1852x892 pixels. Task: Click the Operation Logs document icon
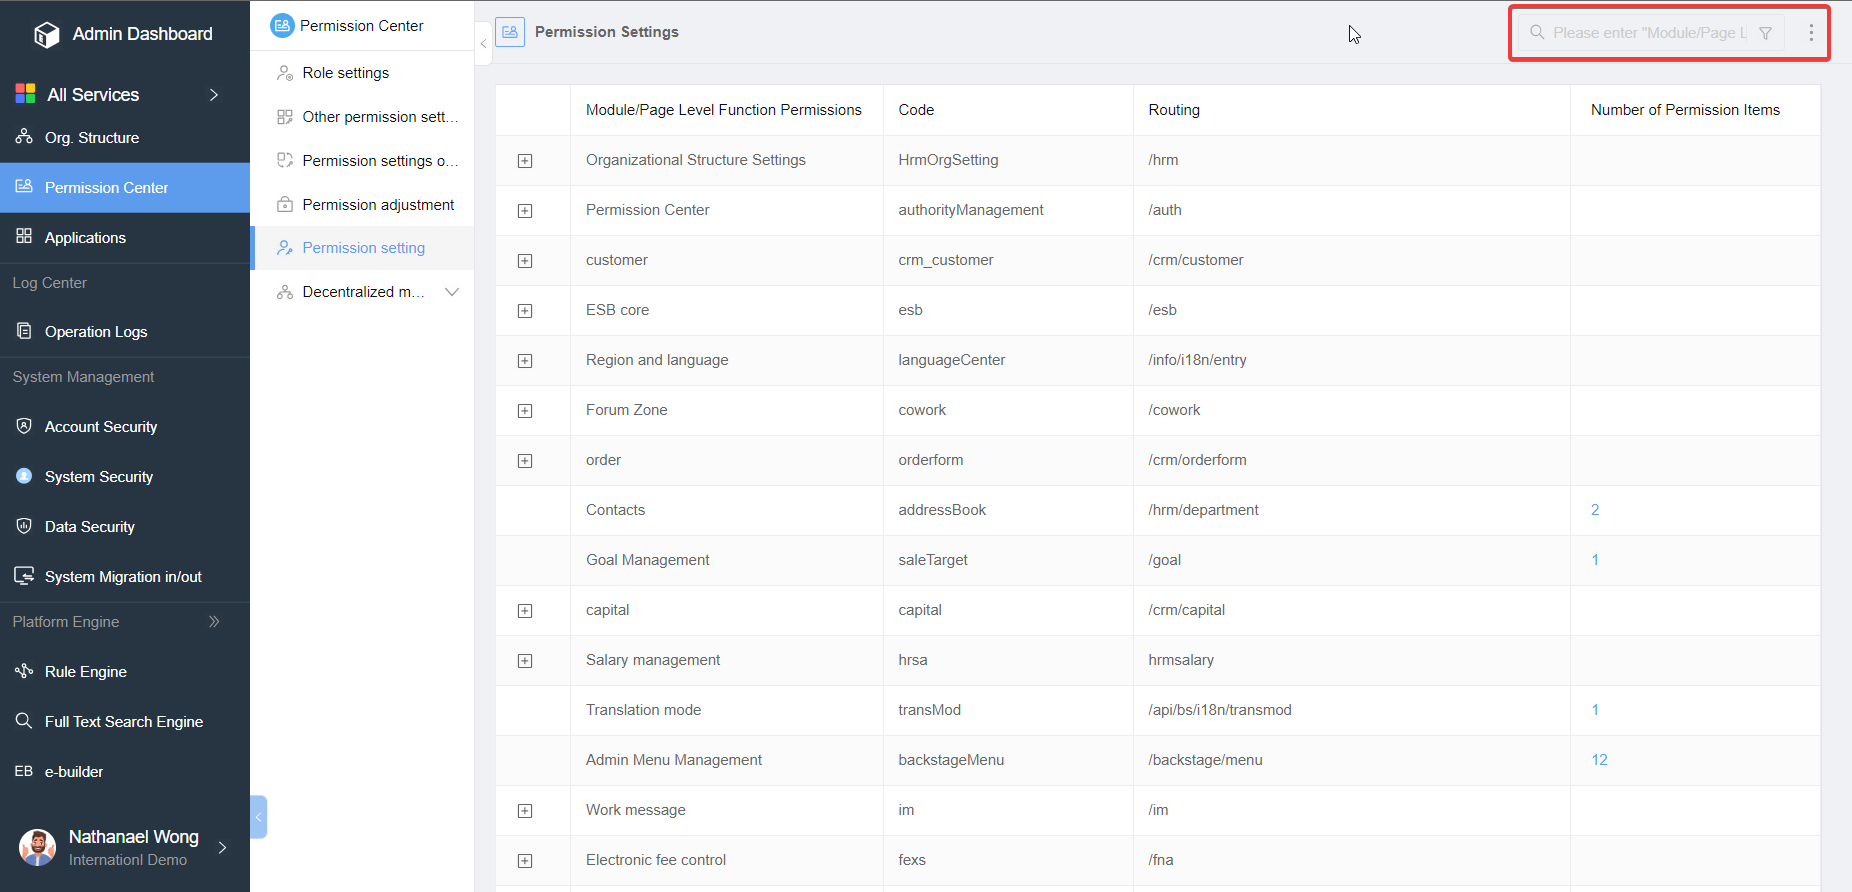click(x=24, y=331)
